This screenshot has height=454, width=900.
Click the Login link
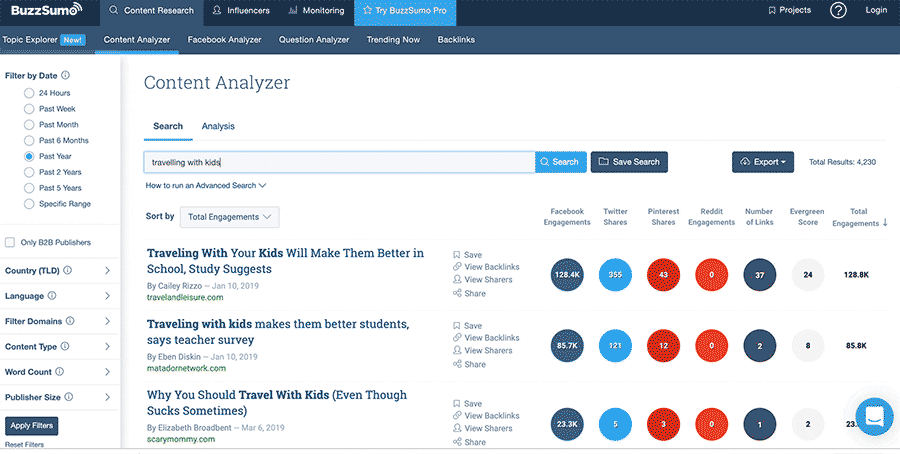coord(876,10)
